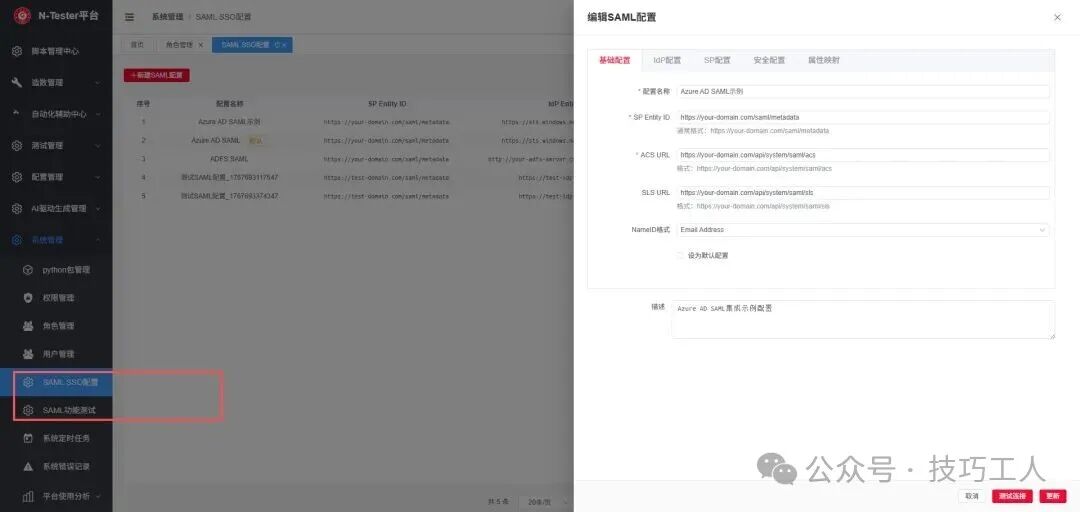Viewport: 1080px width, 512px height.
Task: Close the 编辑SAML配置 drawer with X
Action: (x=1057, y=17)
